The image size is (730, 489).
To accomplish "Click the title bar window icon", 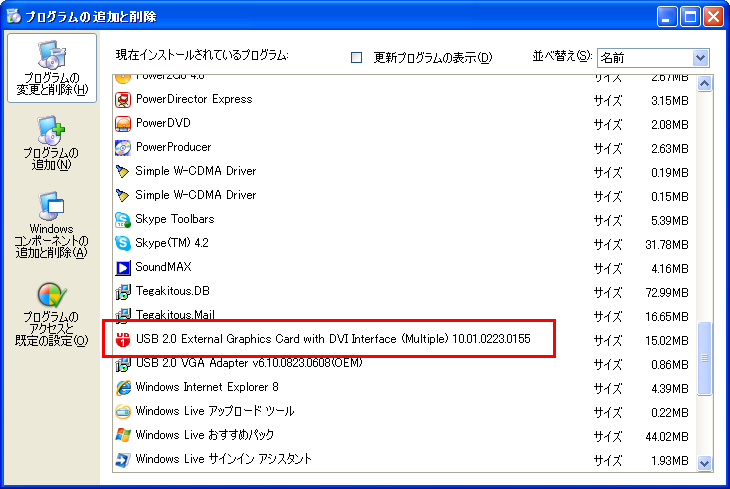I will coord(14,16).
